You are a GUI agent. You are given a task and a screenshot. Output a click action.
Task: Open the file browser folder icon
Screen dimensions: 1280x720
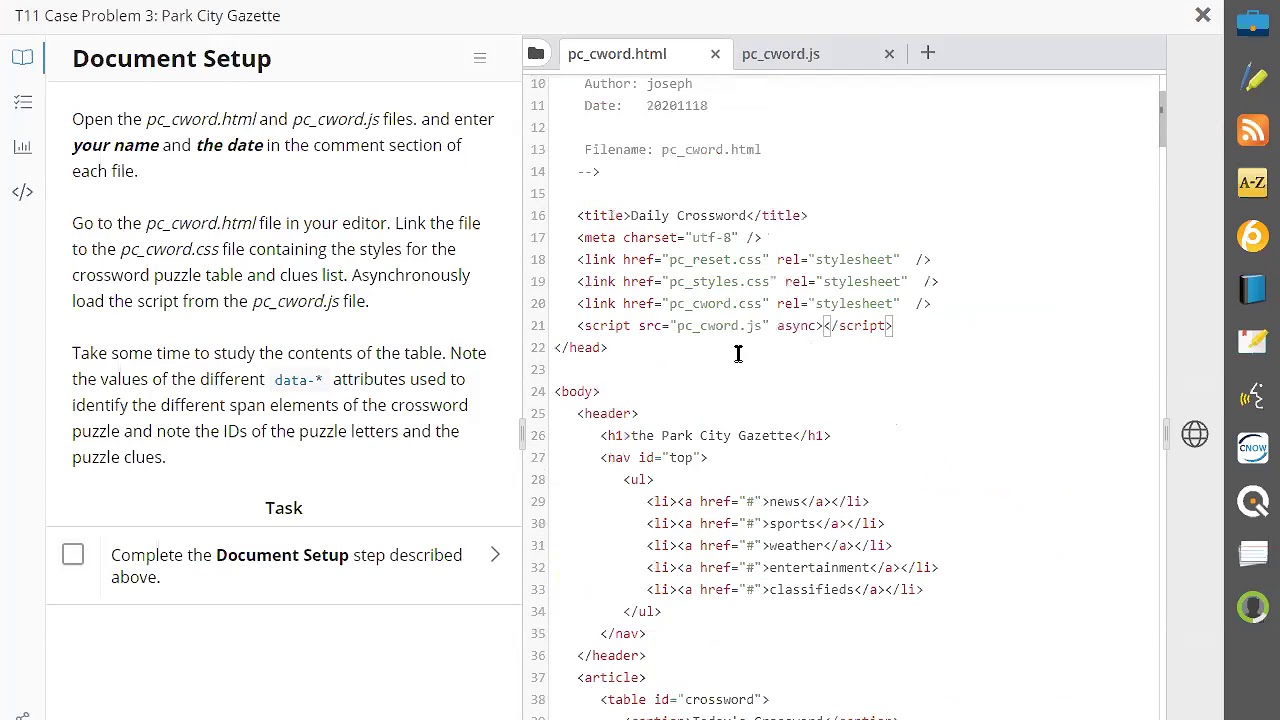[x=536, y=53]
